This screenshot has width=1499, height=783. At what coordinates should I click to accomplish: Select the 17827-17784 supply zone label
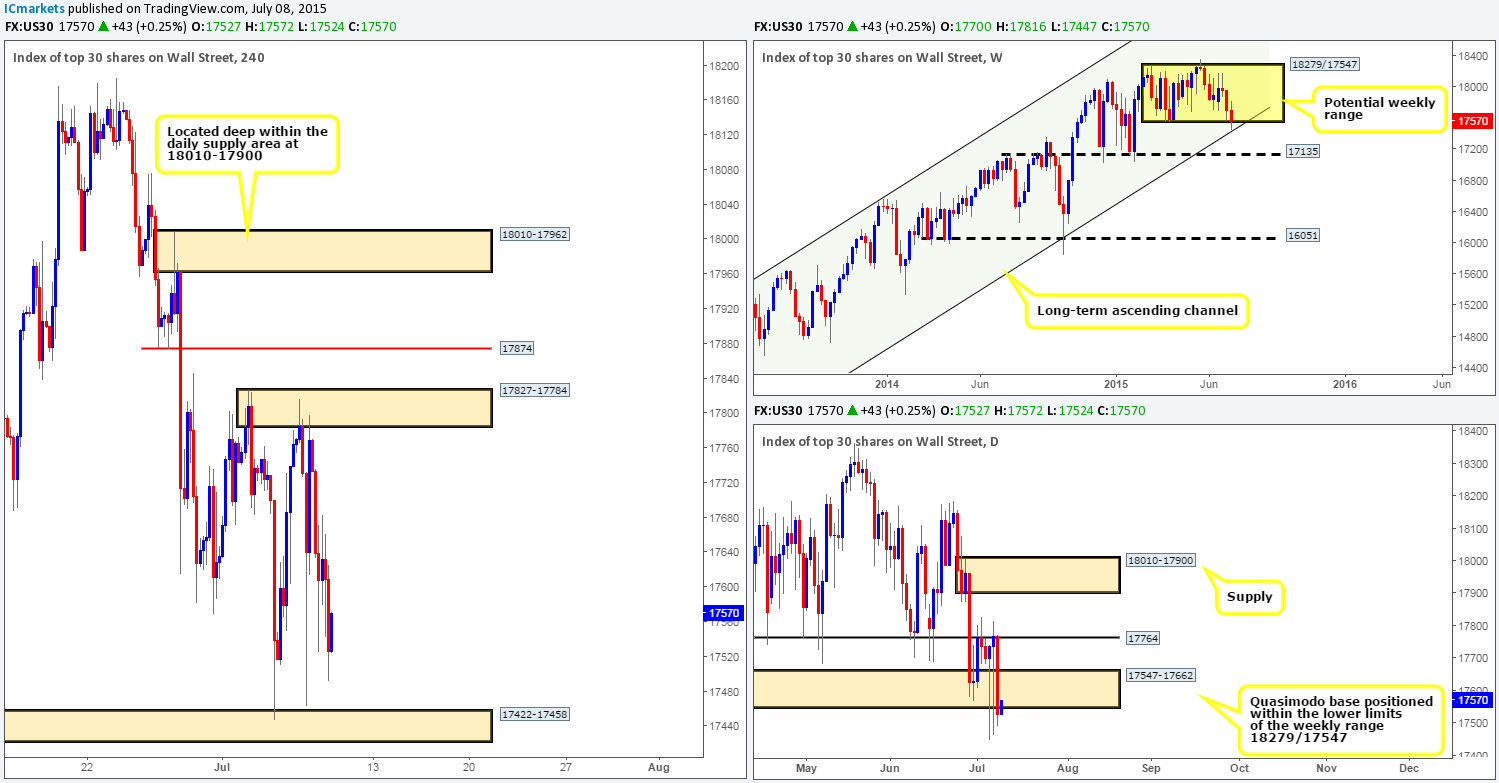pos(533,390)
